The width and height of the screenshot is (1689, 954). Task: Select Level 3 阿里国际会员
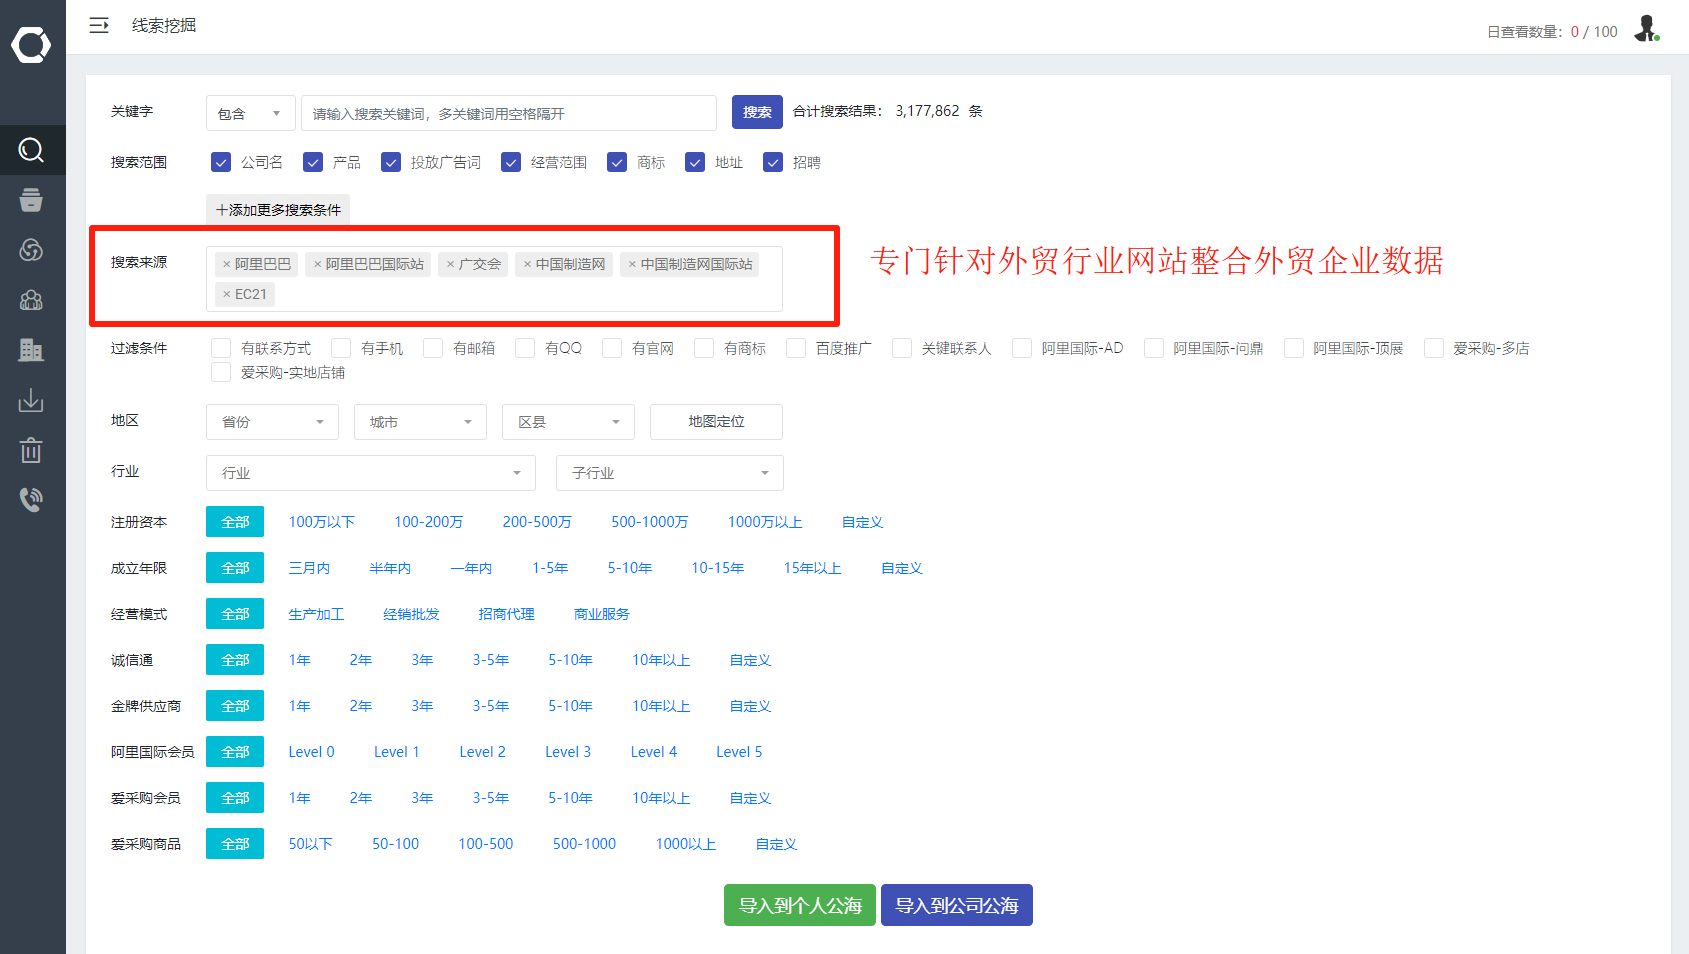(568, 752)
